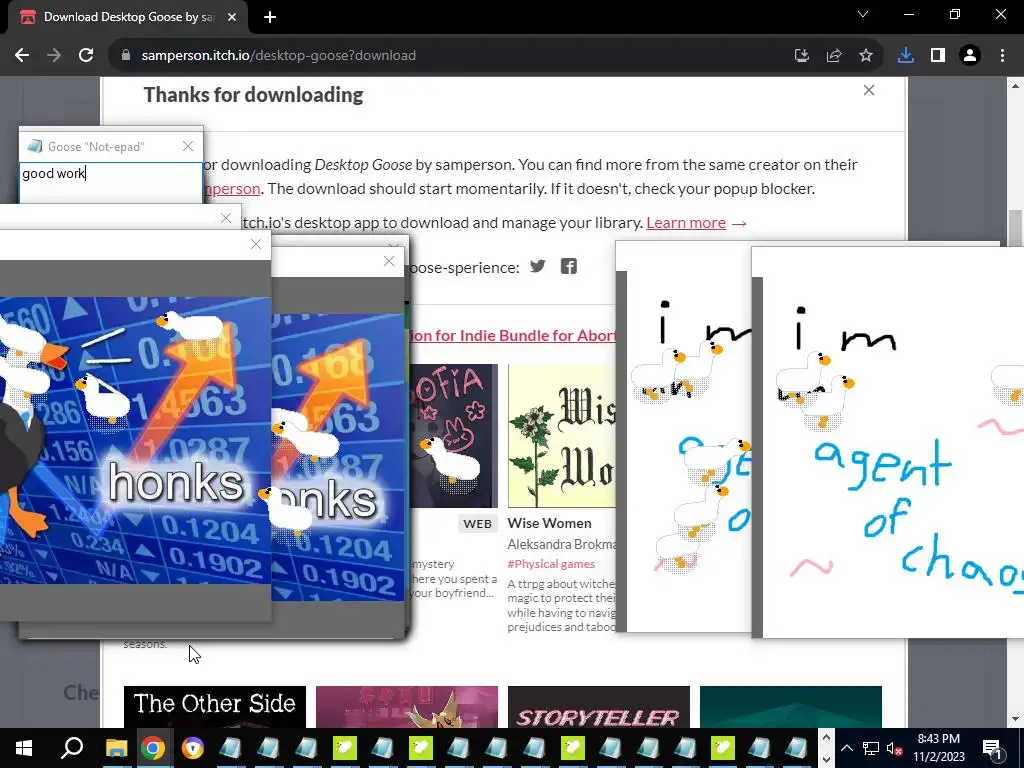The width and height of the screenshot is (1024, 768).
Task: Open Windows taskbar search
Action: [72, 748]
